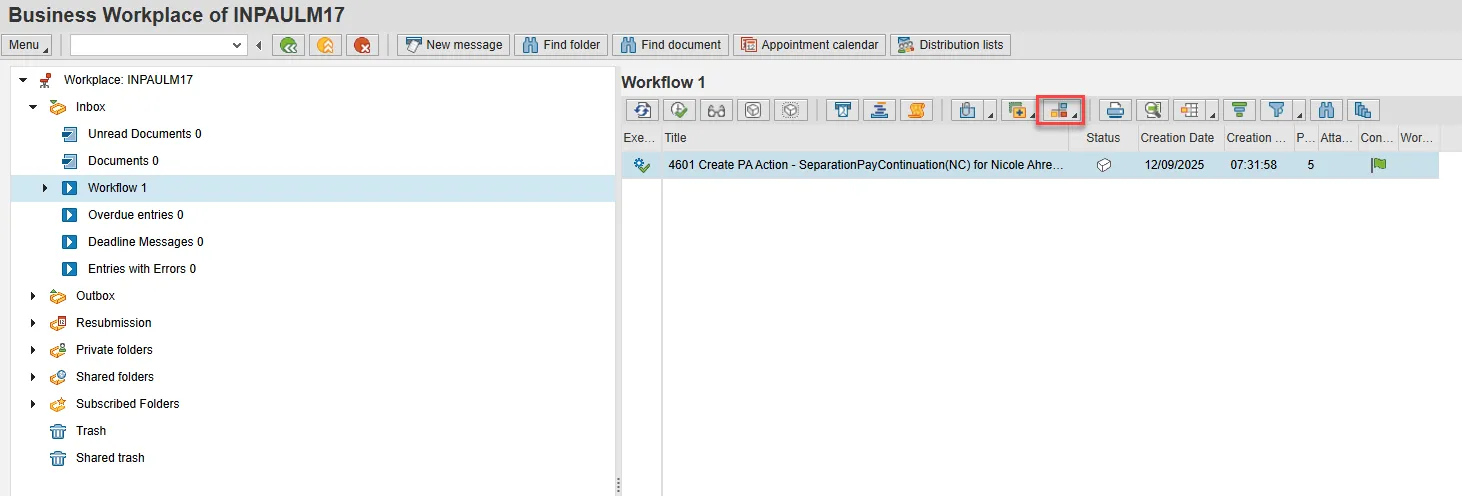Expand the Workflow 1 node
1462x496 pixels.
tap(45, 188)
